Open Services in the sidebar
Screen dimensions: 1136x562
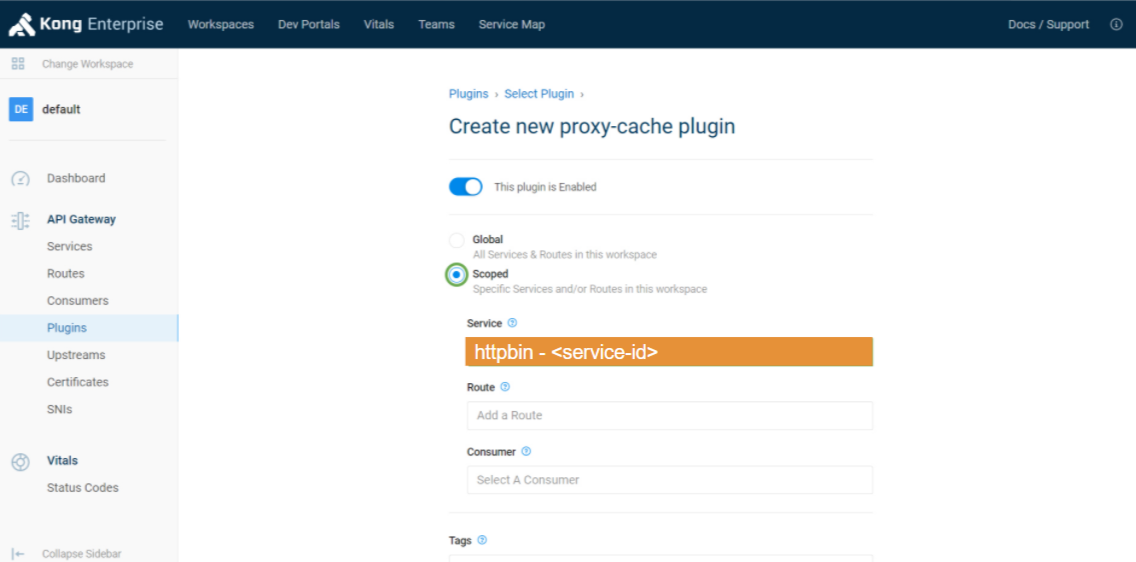pyautogui.click(x=70, y=246)
